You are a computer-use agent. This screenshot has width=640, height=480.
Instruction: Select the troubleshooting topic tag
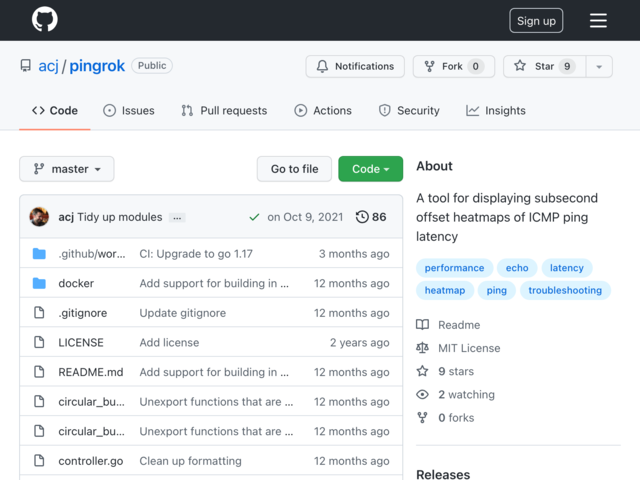(565, 290)
